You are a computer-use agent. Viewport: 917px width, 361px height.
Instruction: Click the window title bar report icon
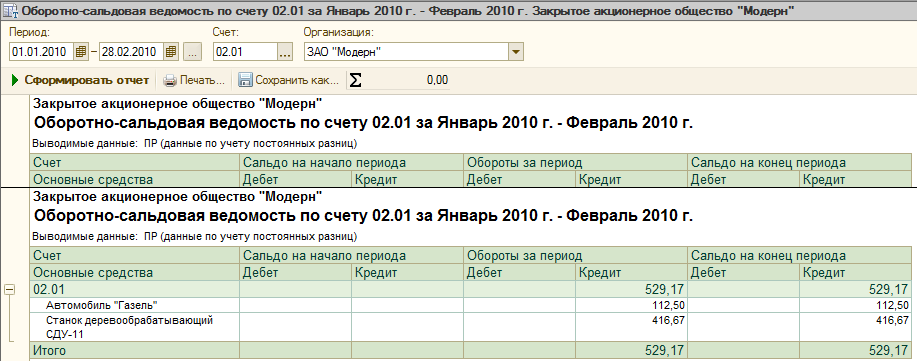coord(10,11)
